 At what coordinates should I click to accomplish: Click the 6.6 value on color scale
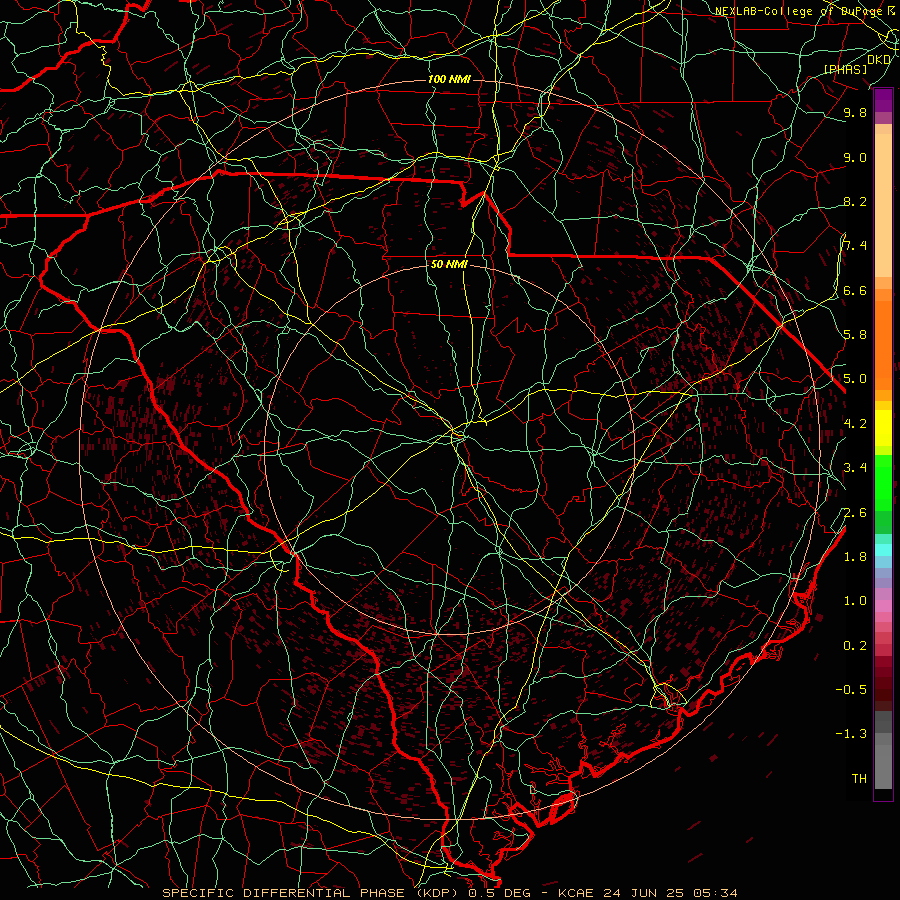tap(855, 290)
